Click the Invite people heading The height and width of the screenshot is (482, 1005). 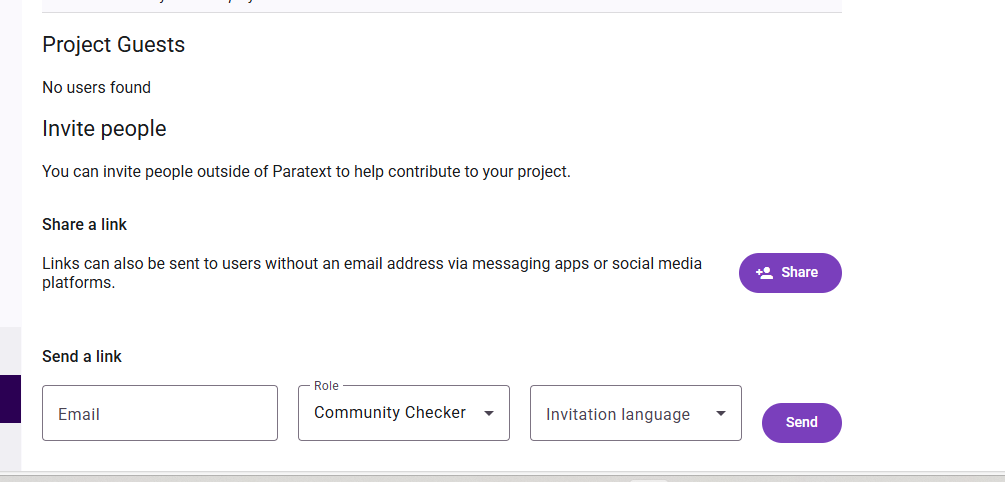click(104, 129)
